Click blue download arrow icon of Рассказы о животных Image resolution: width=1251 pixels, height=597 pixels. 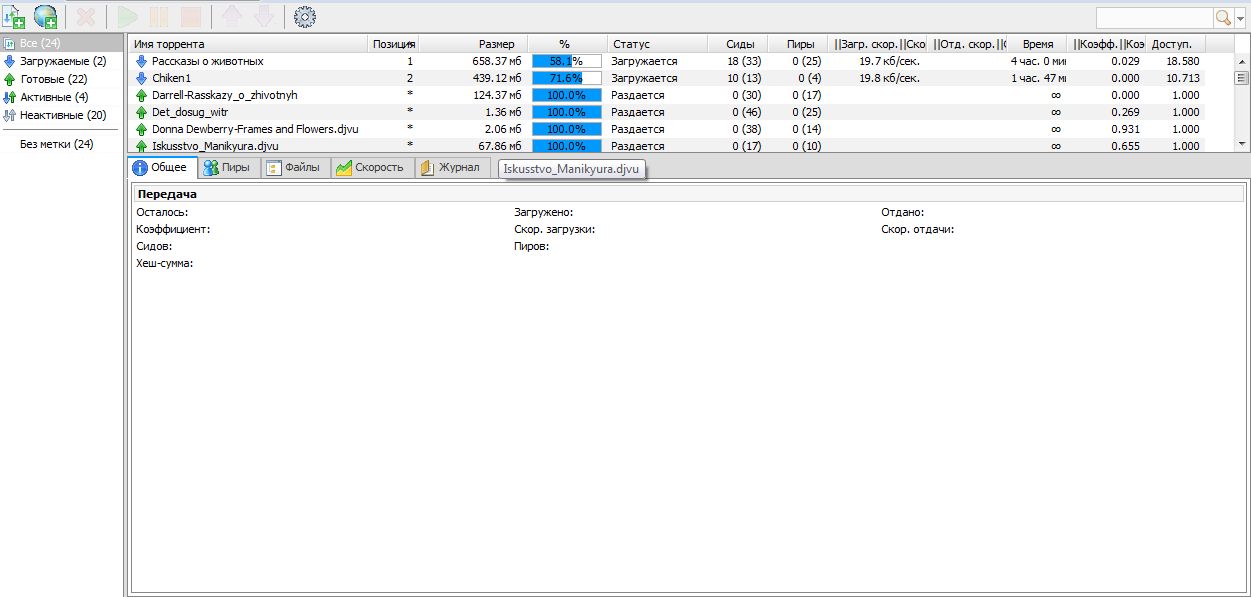pos(141,61)
